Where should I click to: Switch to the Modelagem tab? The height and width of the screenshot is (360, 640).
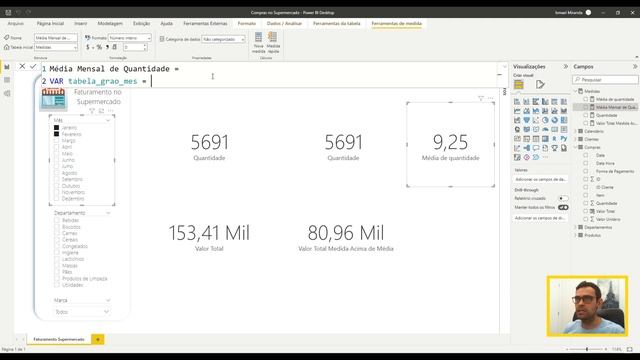(110, 24)
